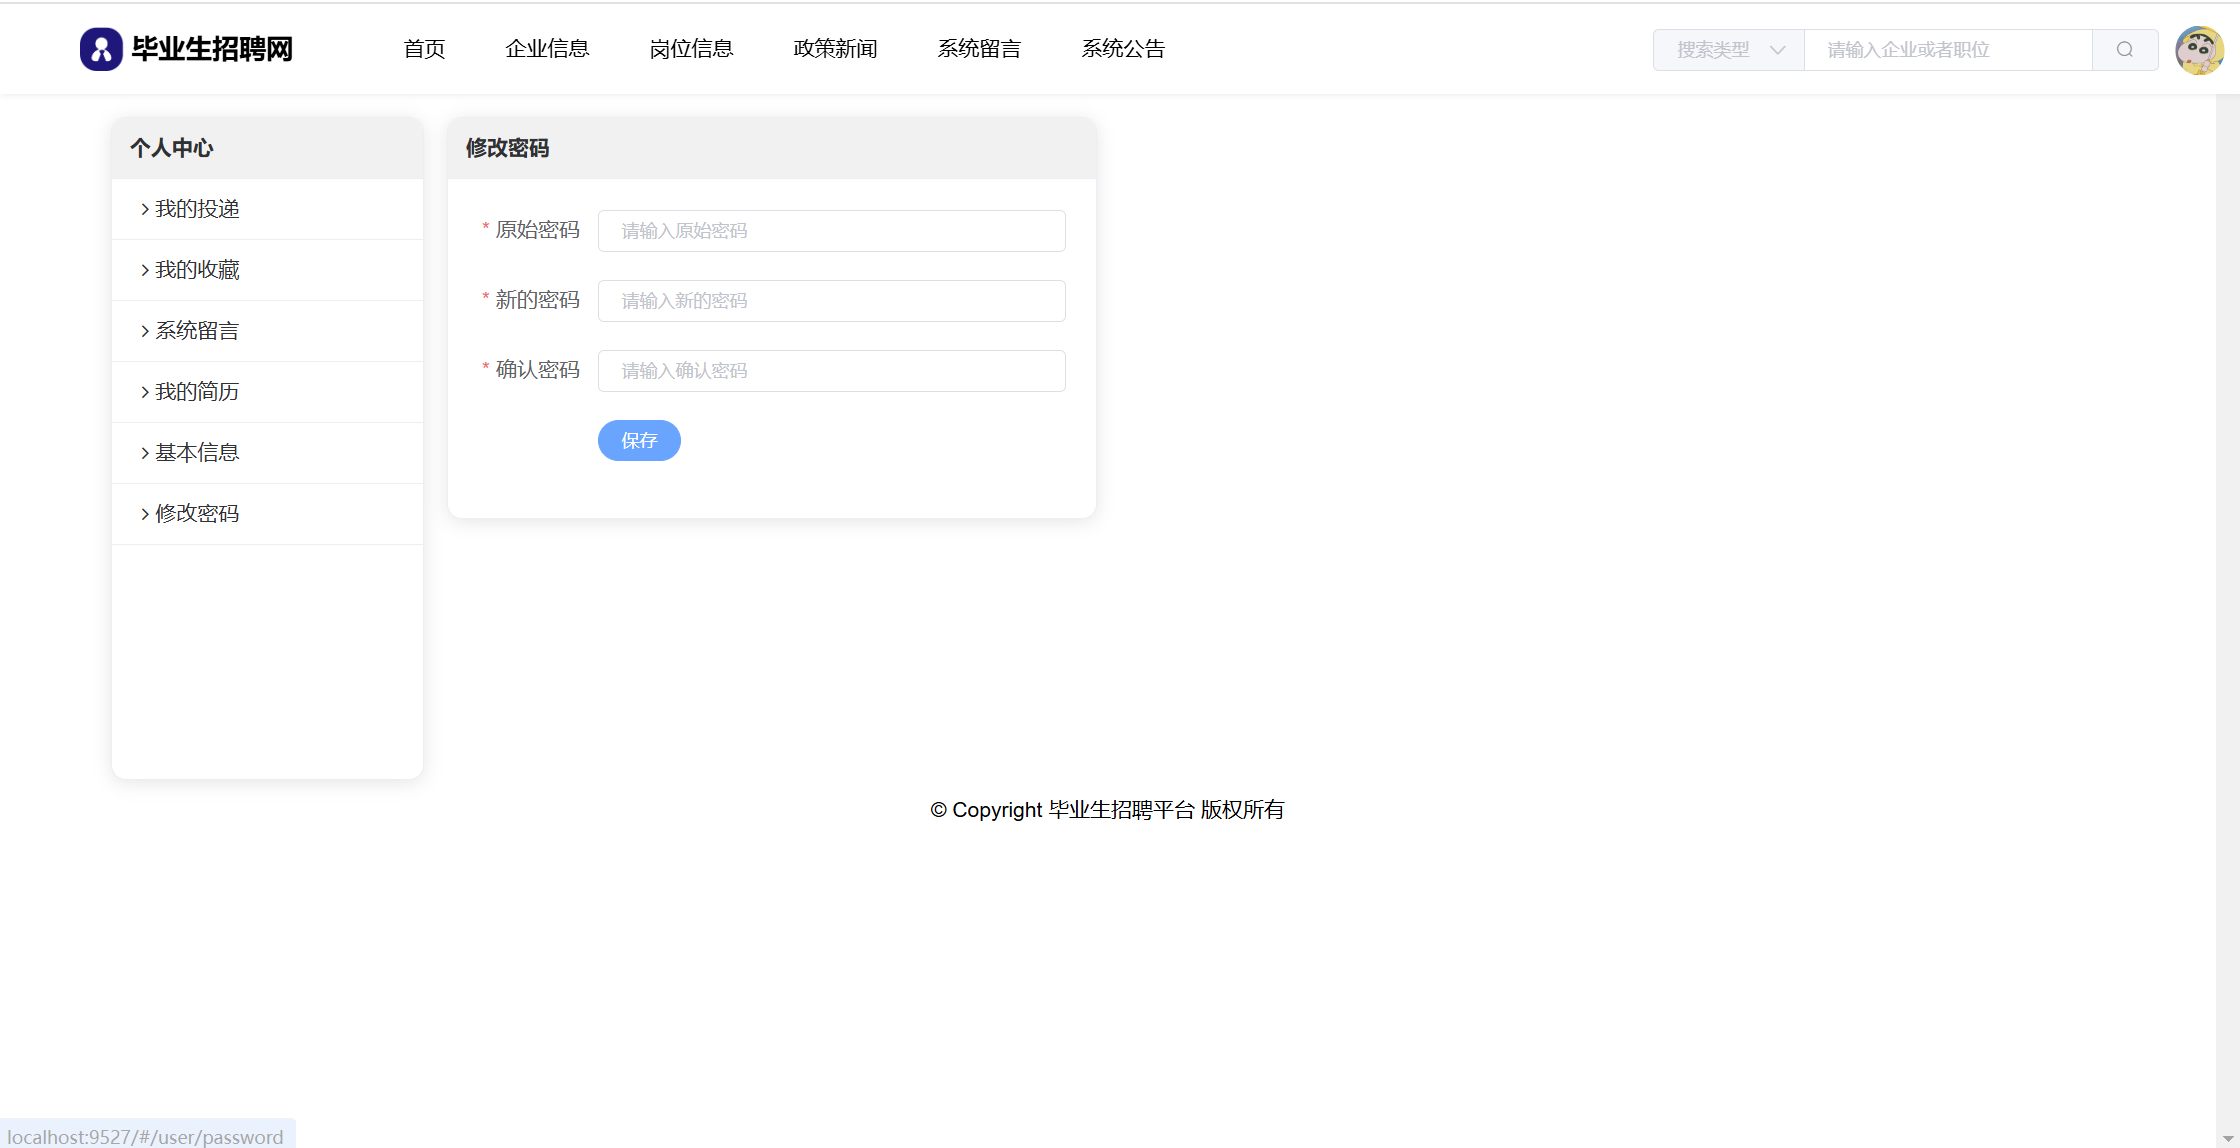Viewport: 2240px width, 1148px height.
Task: Click the purple site logo icon
Action: point(101,49)
